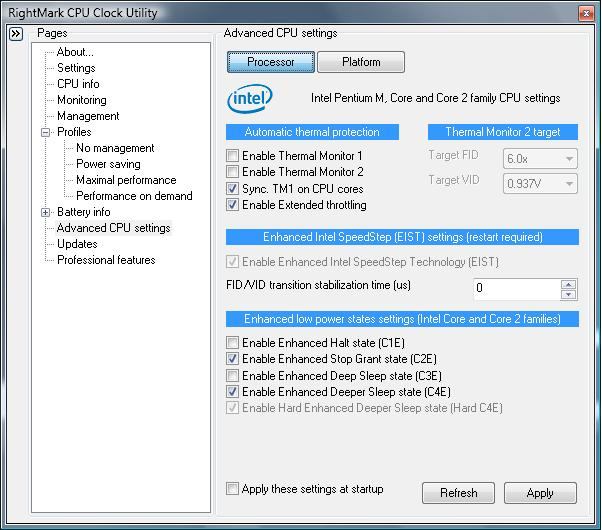This screenshot has height=530, width=602.
Task: Expand the Battery info tree node
Action: 45,212
